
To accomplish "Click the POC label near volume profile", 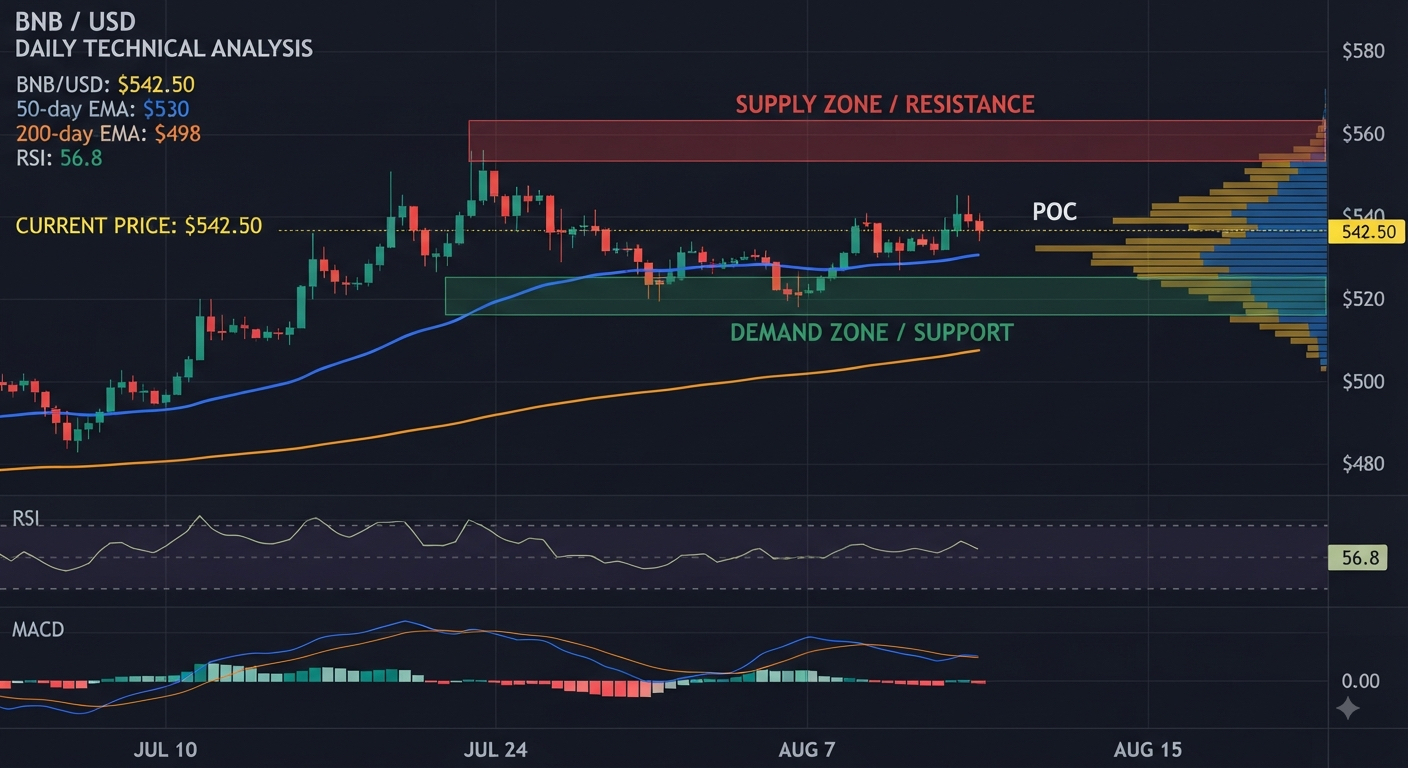I will coord(1054,212).
